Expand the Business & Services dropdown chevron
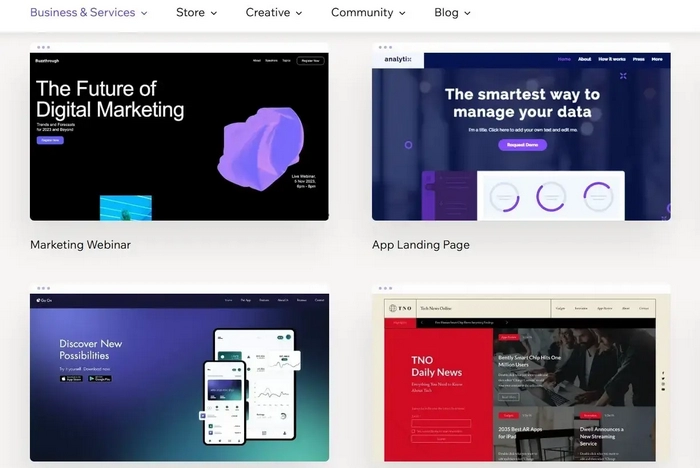Screen dimensions: 700x468 [144, 13]
